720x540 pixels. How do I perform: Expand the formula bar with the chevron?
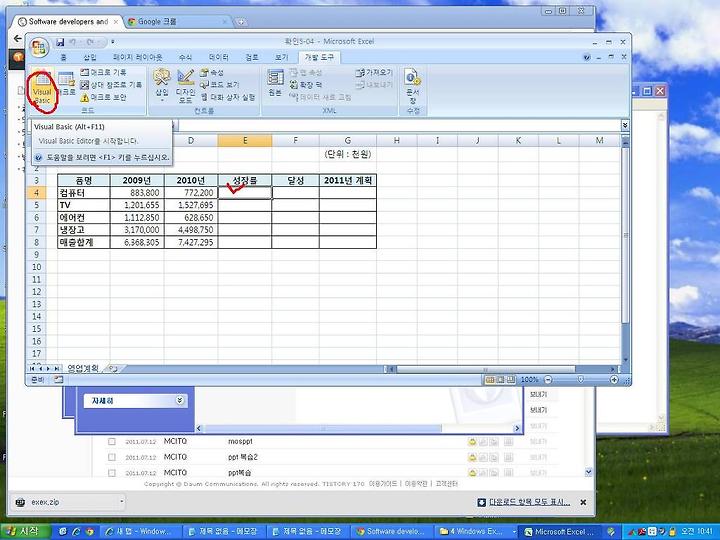click(625, 125)
